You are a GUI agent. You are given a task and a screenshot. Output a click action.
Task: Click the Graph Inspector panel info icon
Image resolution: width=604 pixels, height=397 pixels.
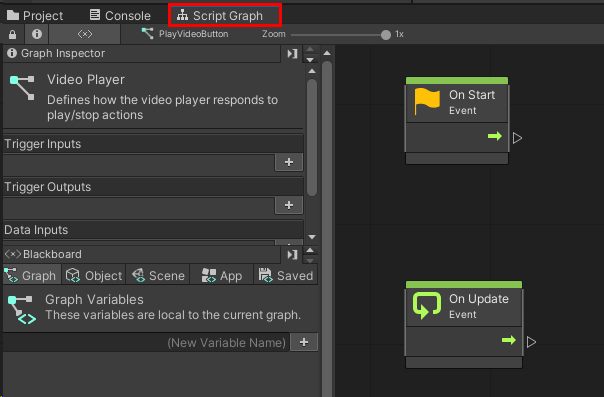tap(12, 53)
